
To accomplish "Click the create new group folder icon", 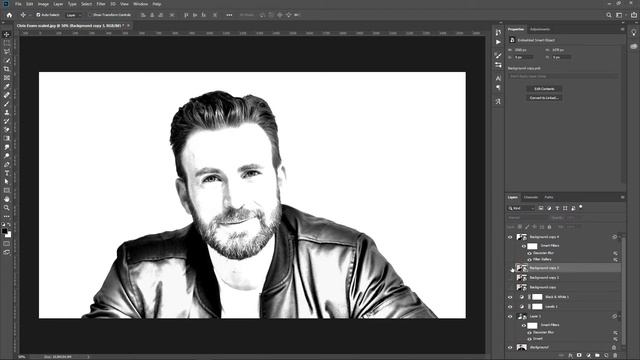I will click(x=597, y=356).
